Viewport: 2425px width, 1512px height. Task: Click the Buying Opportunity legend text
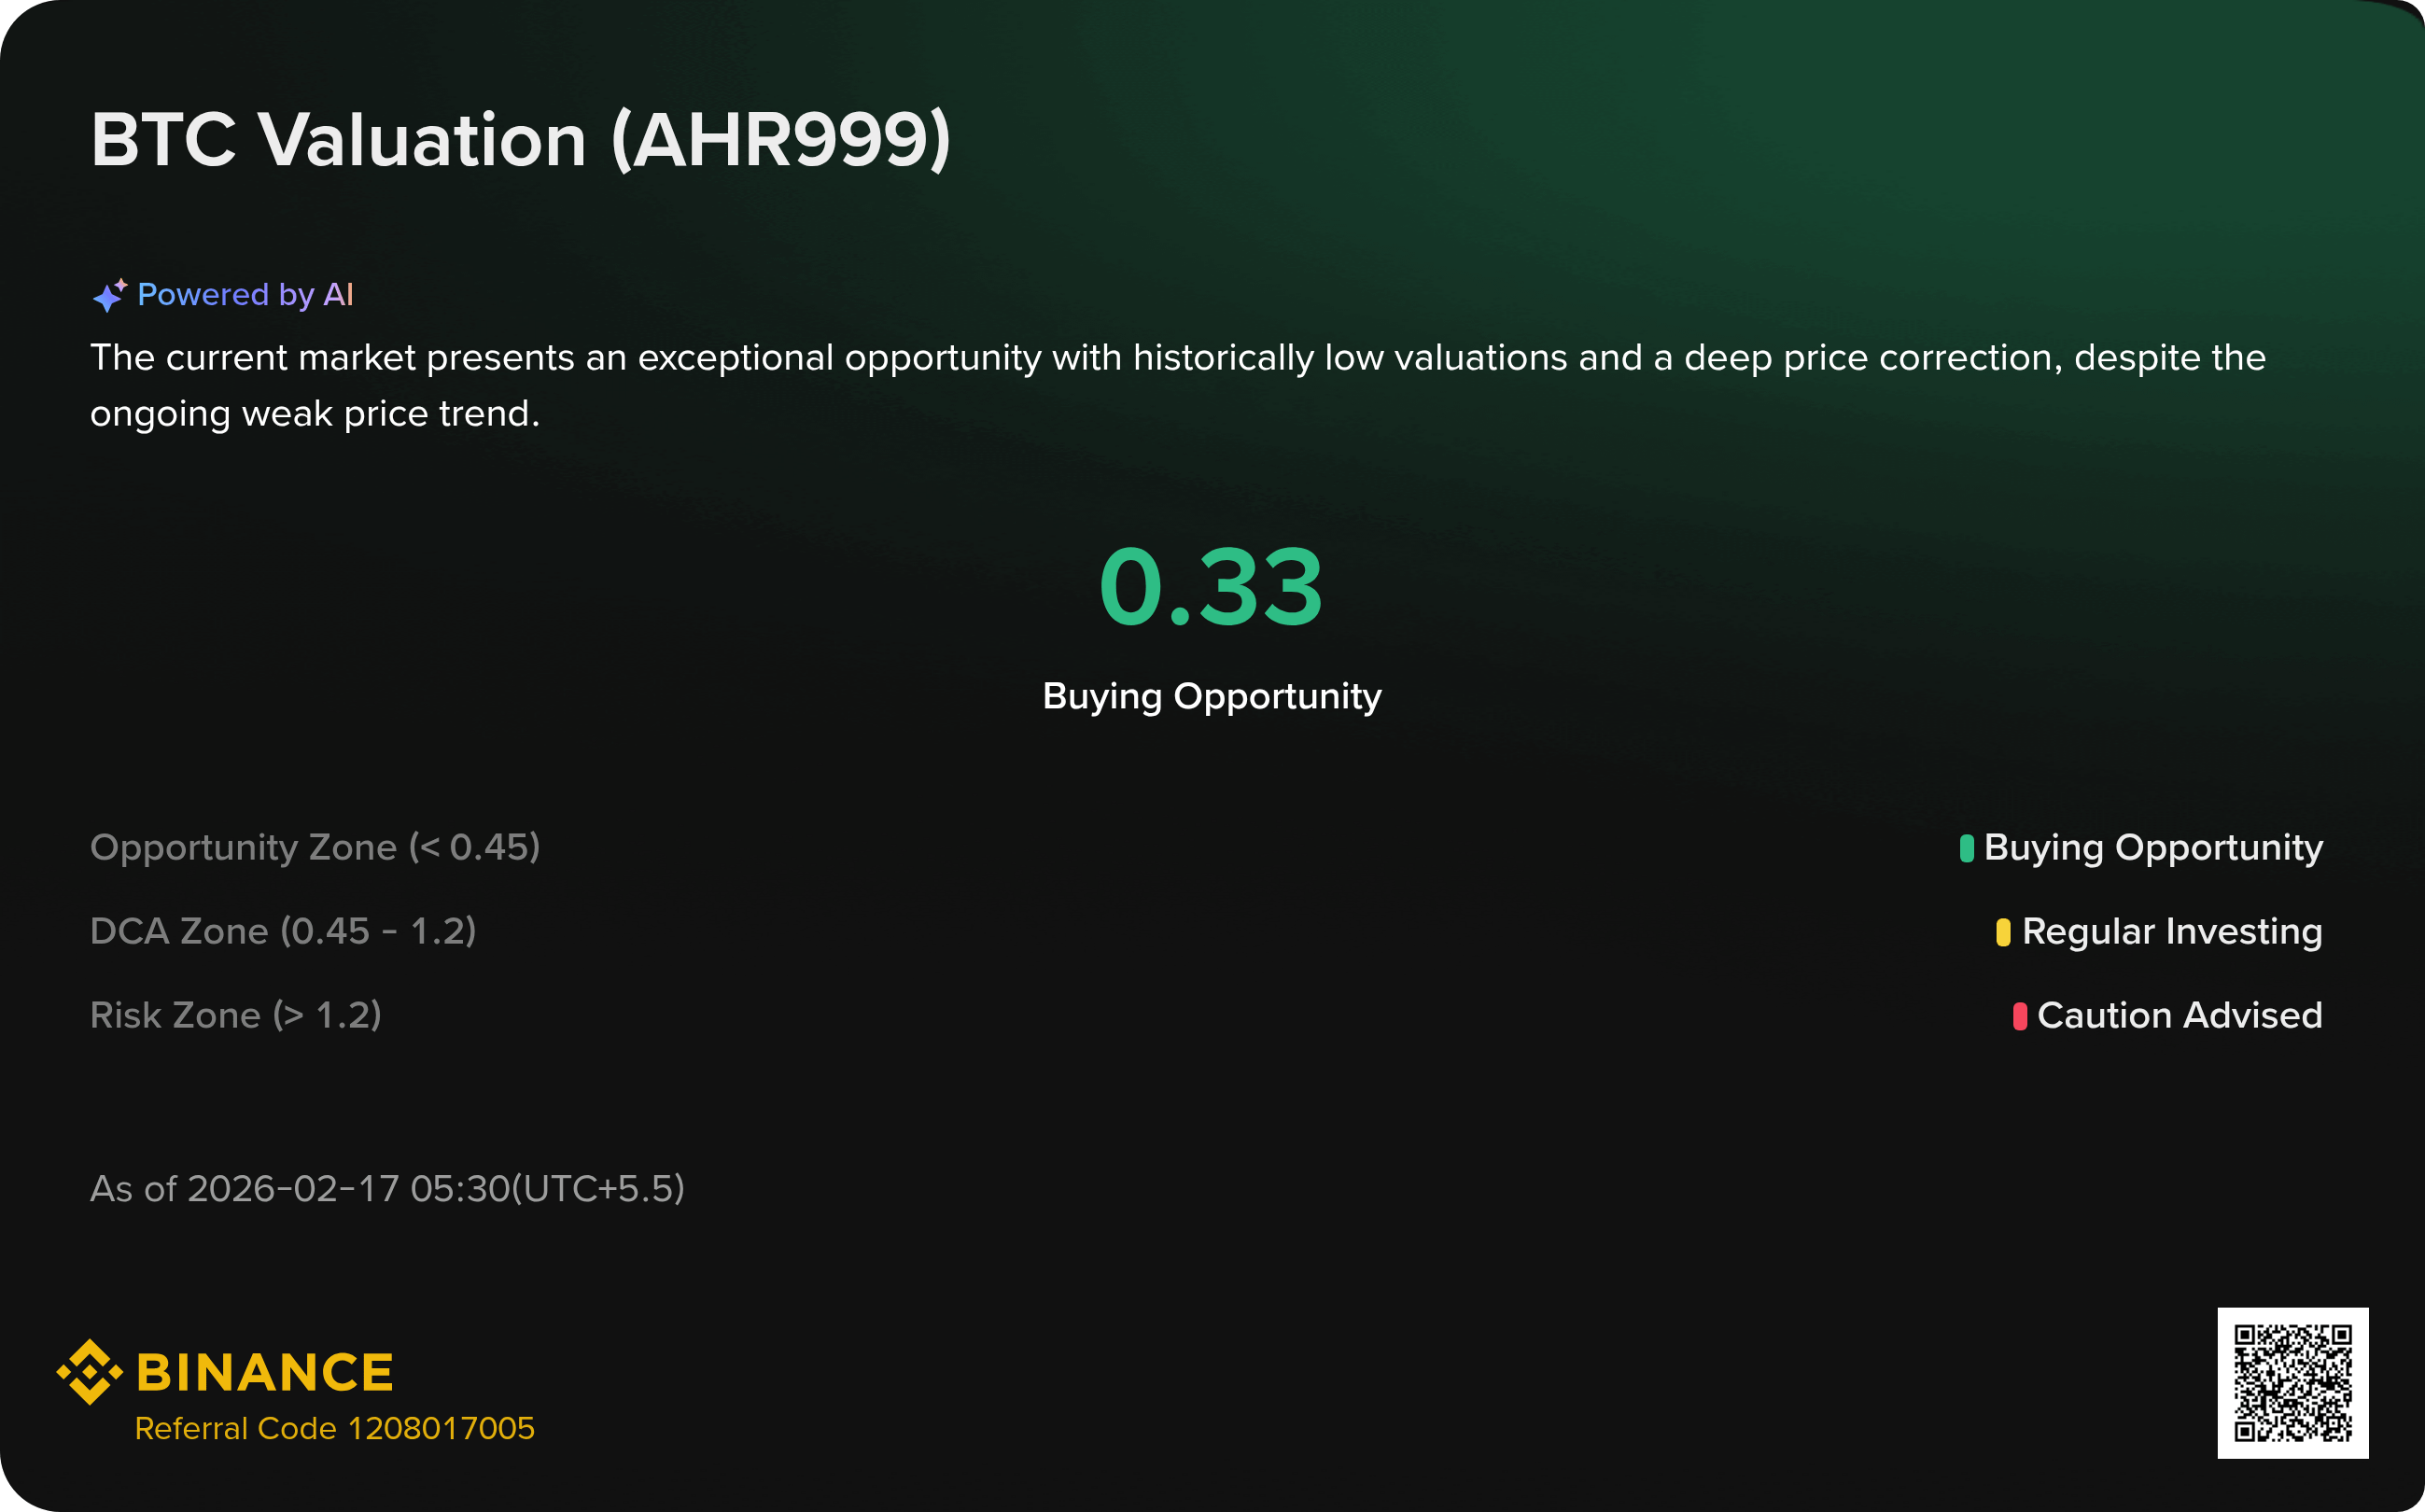pos(2152,848)
